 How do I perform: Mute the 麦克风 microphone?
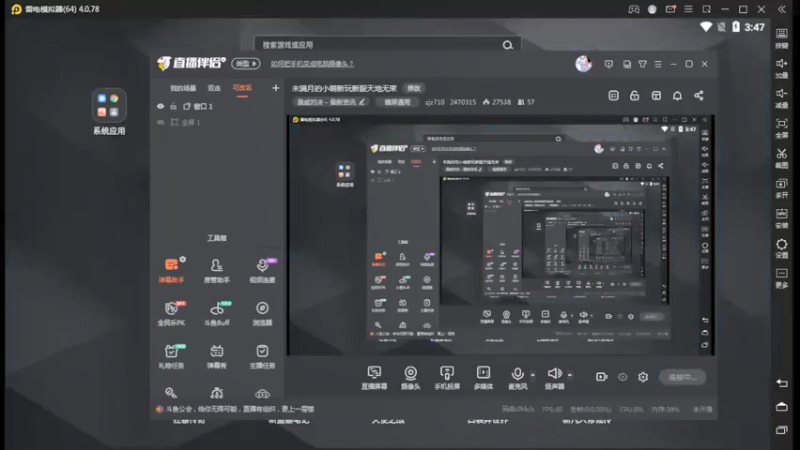click(517, 378)
